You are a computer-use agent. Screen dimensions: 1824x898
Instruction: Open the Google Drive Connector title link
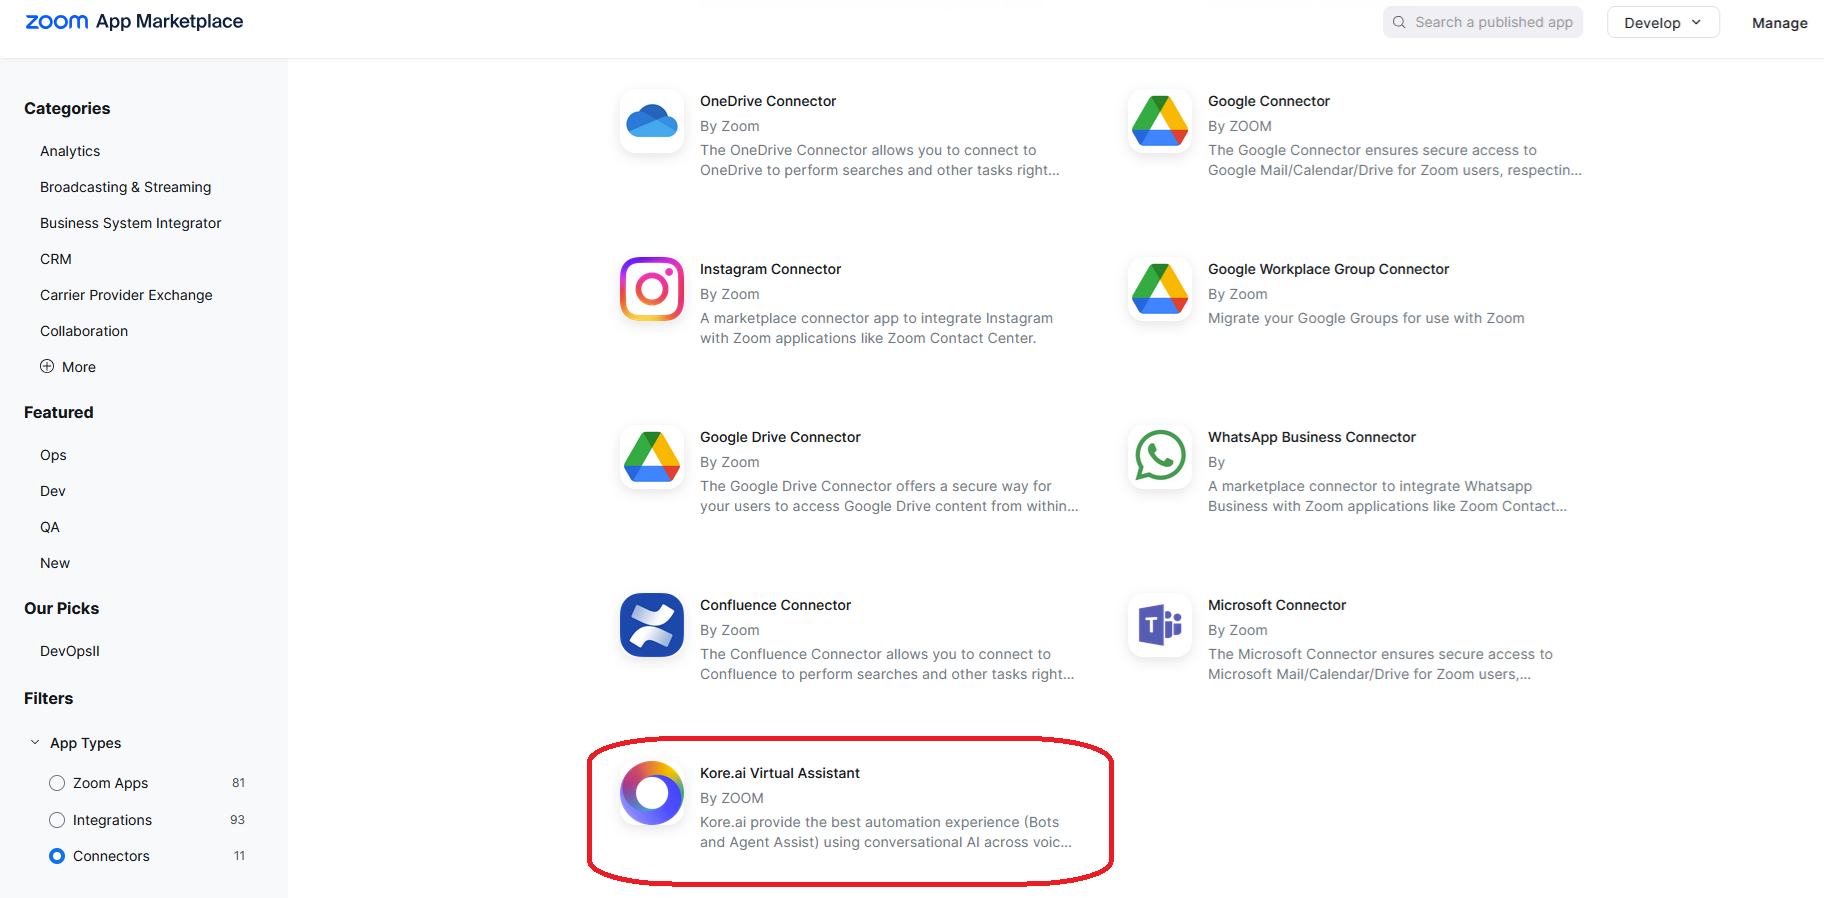pos(780,437)
